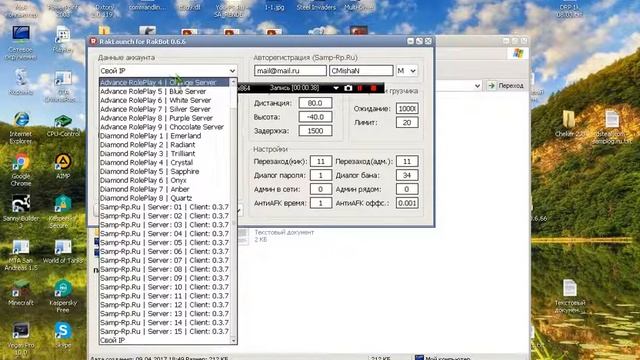This screenshot has height=360, width=640.
Task: Click the server list scroll-down arrow
Action: pyautogui.click(x=233, y=340)
